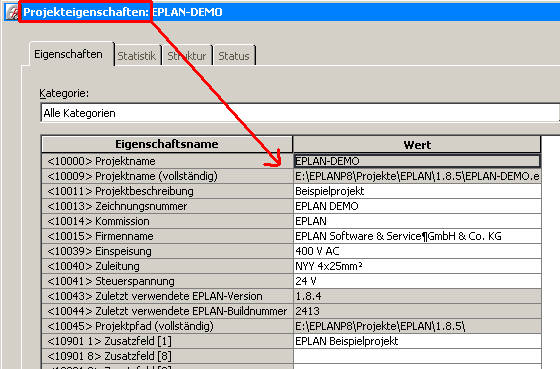Screen dimensions: 560x369
Task: Switch to the Statistik tab
Action: pyautogui.click(x=137, y=56)
